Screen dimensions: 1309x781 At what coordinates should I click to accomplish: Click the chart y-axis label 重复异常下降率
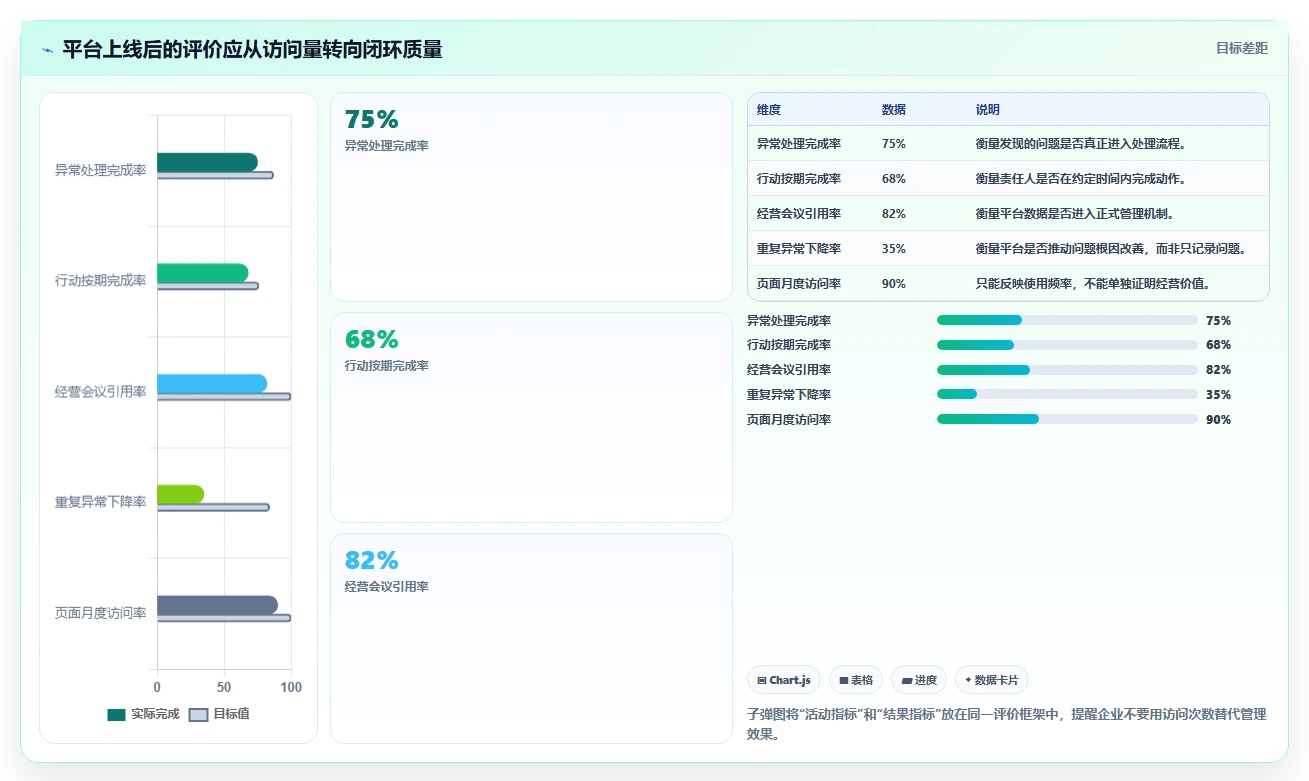coord(101,502)
